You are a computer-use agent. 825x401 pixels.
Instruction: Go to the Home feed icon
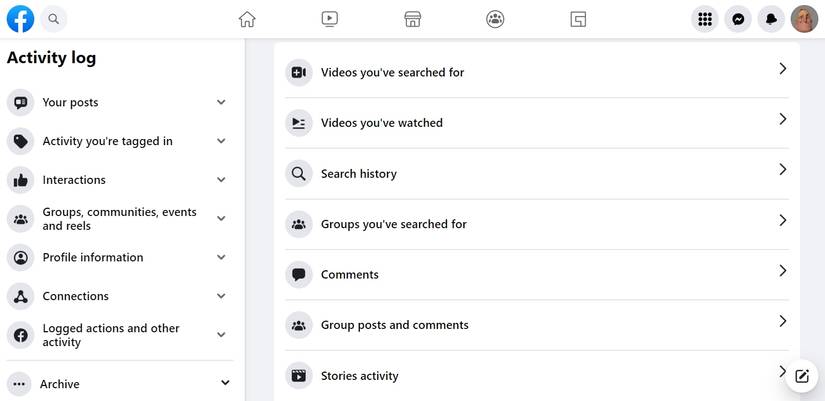247,19
